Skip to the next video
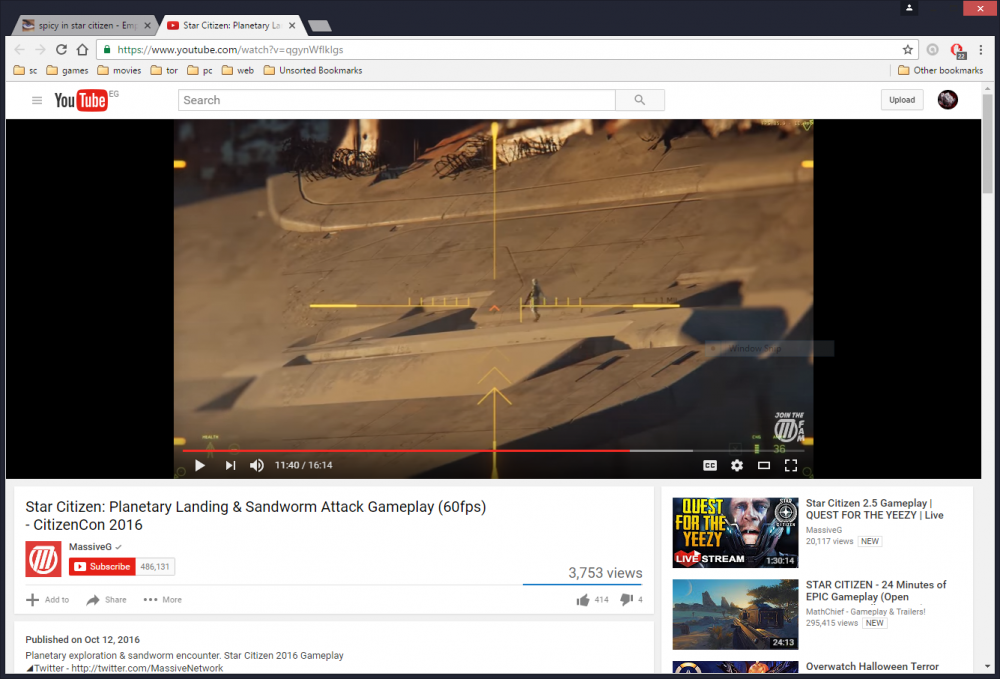The image size is (1000, 679). (230, 465)
